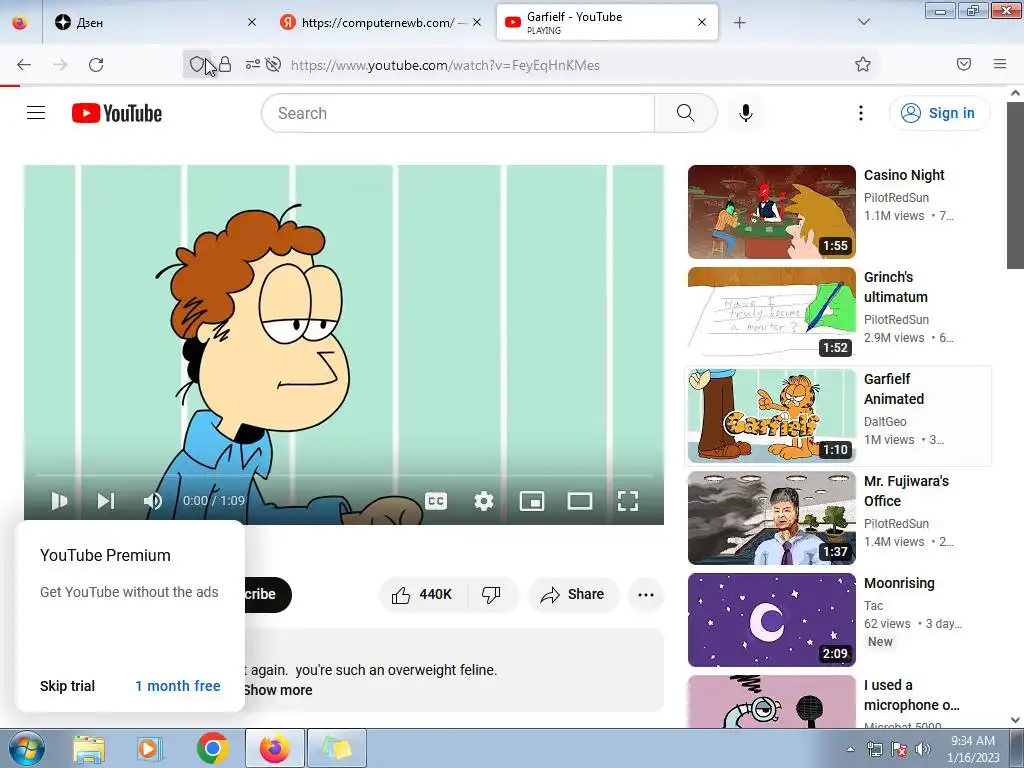The height and width of the screenshot is (768, 1024).
Task: Click autoplay blocked icon in address bar
Action: (274, 64)
